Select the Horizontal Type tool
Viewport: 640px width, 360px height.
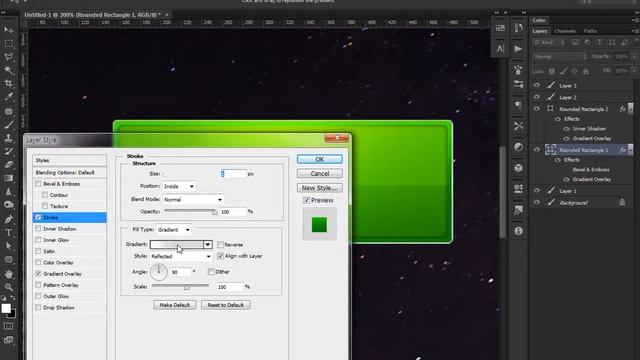point(9,233)
